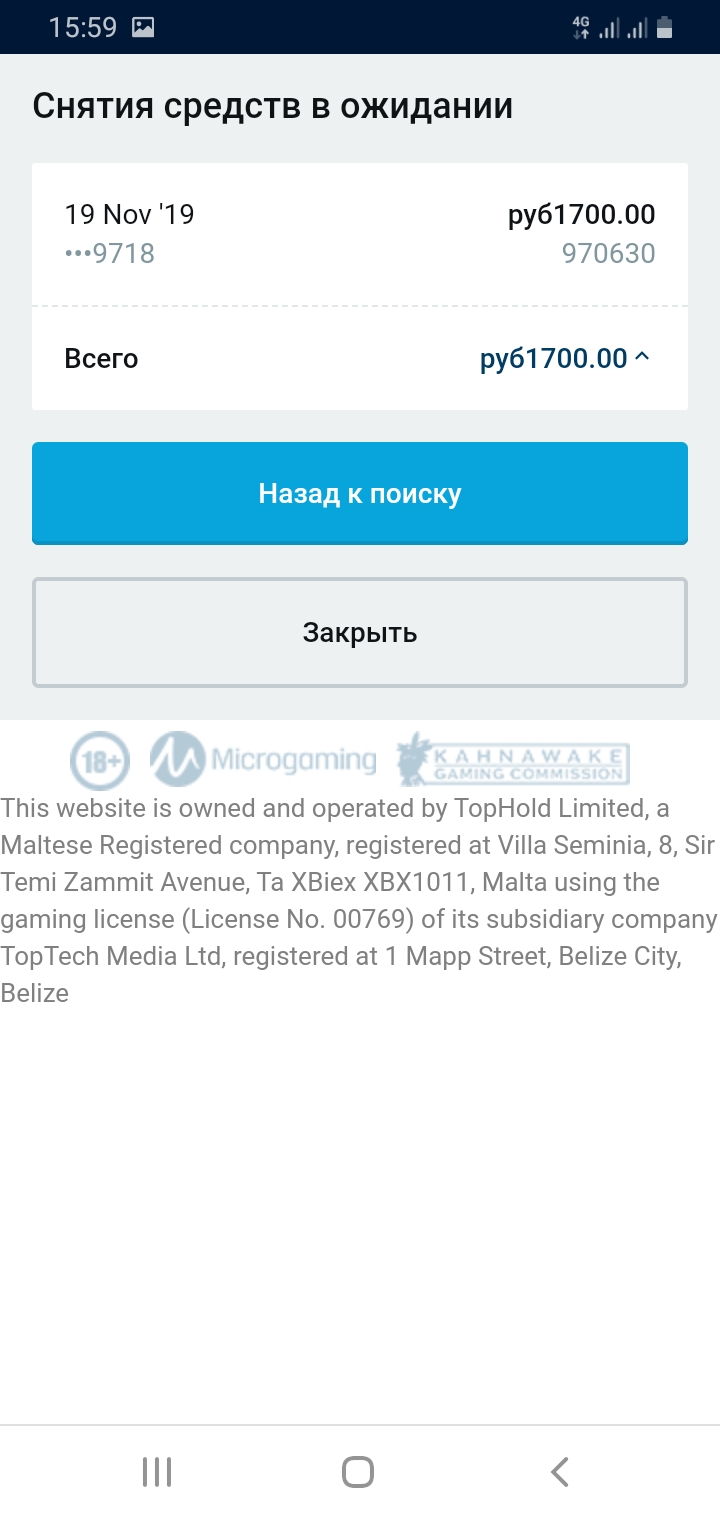720x1520 pixels.
Task: Tap the Назад к поиску button
Action: [360, 493]
